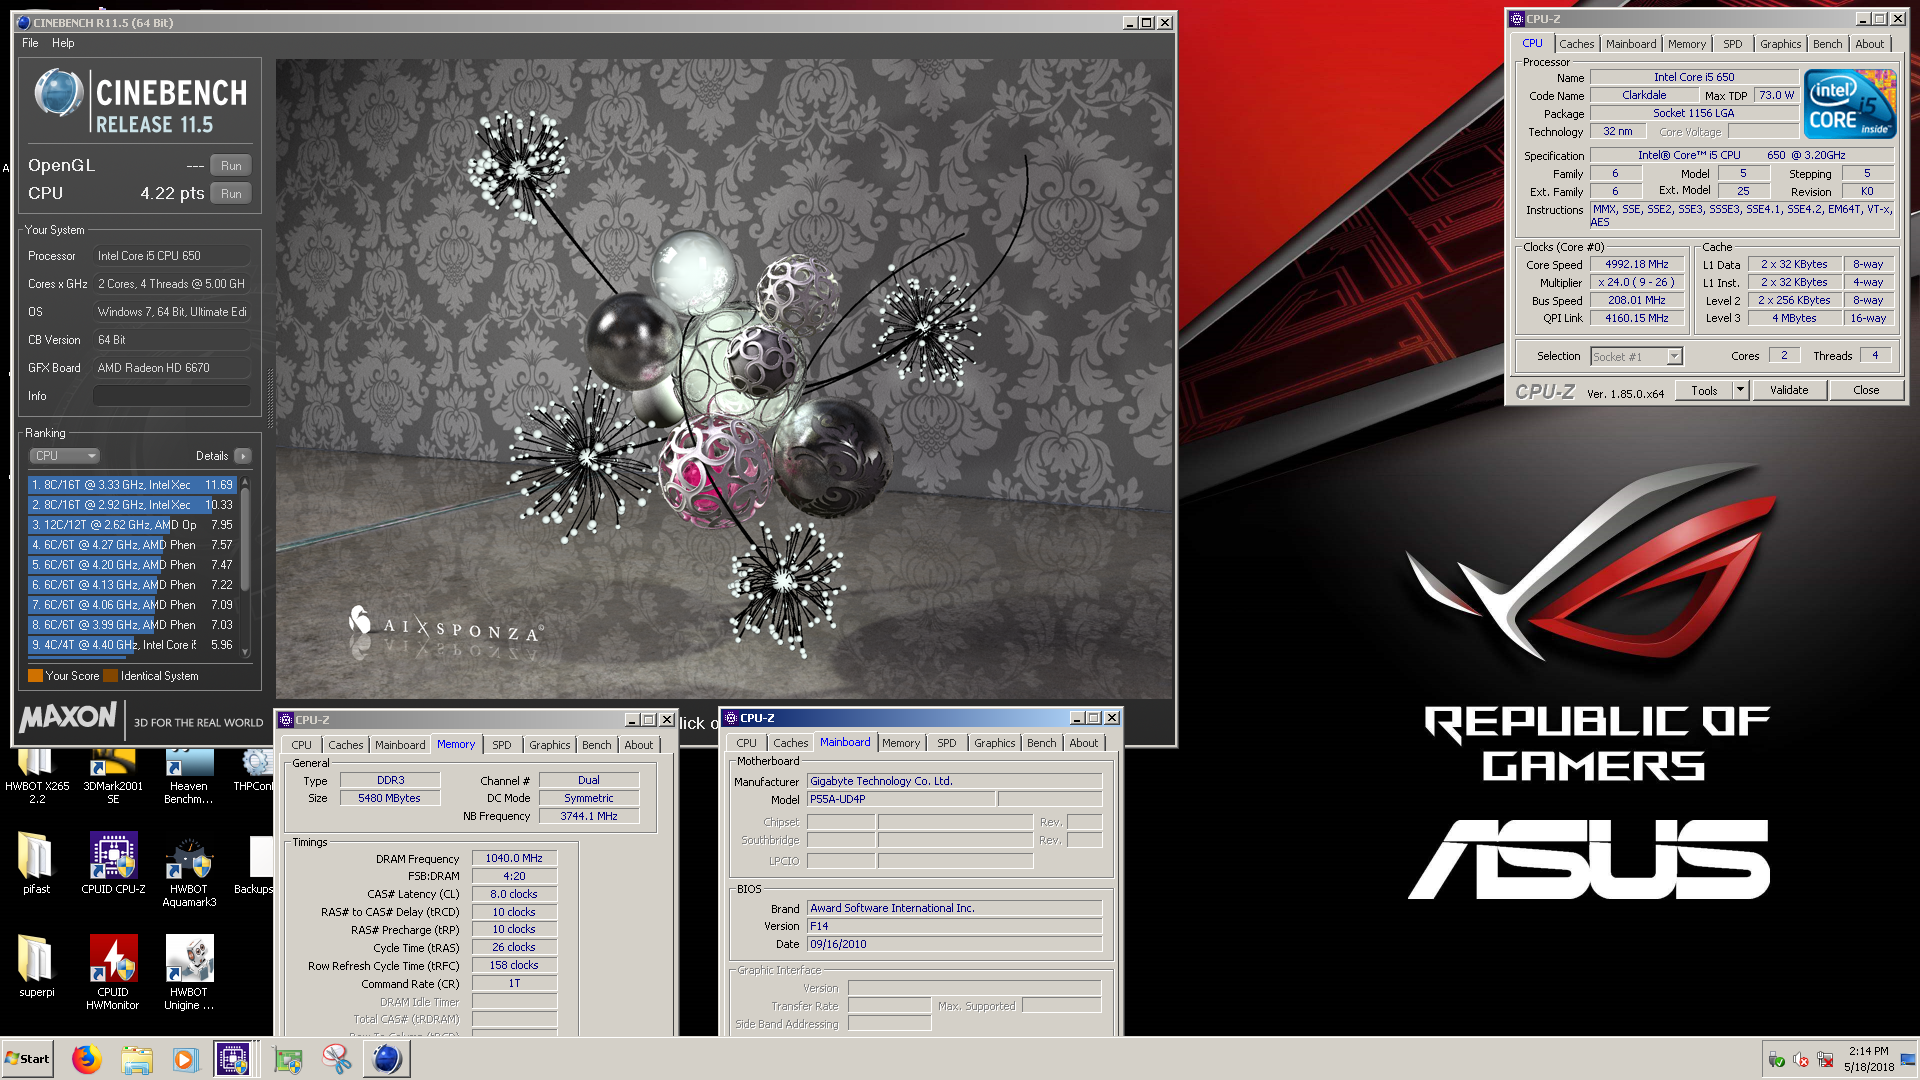Open the Backups desktop item

[x=256, y=863]
